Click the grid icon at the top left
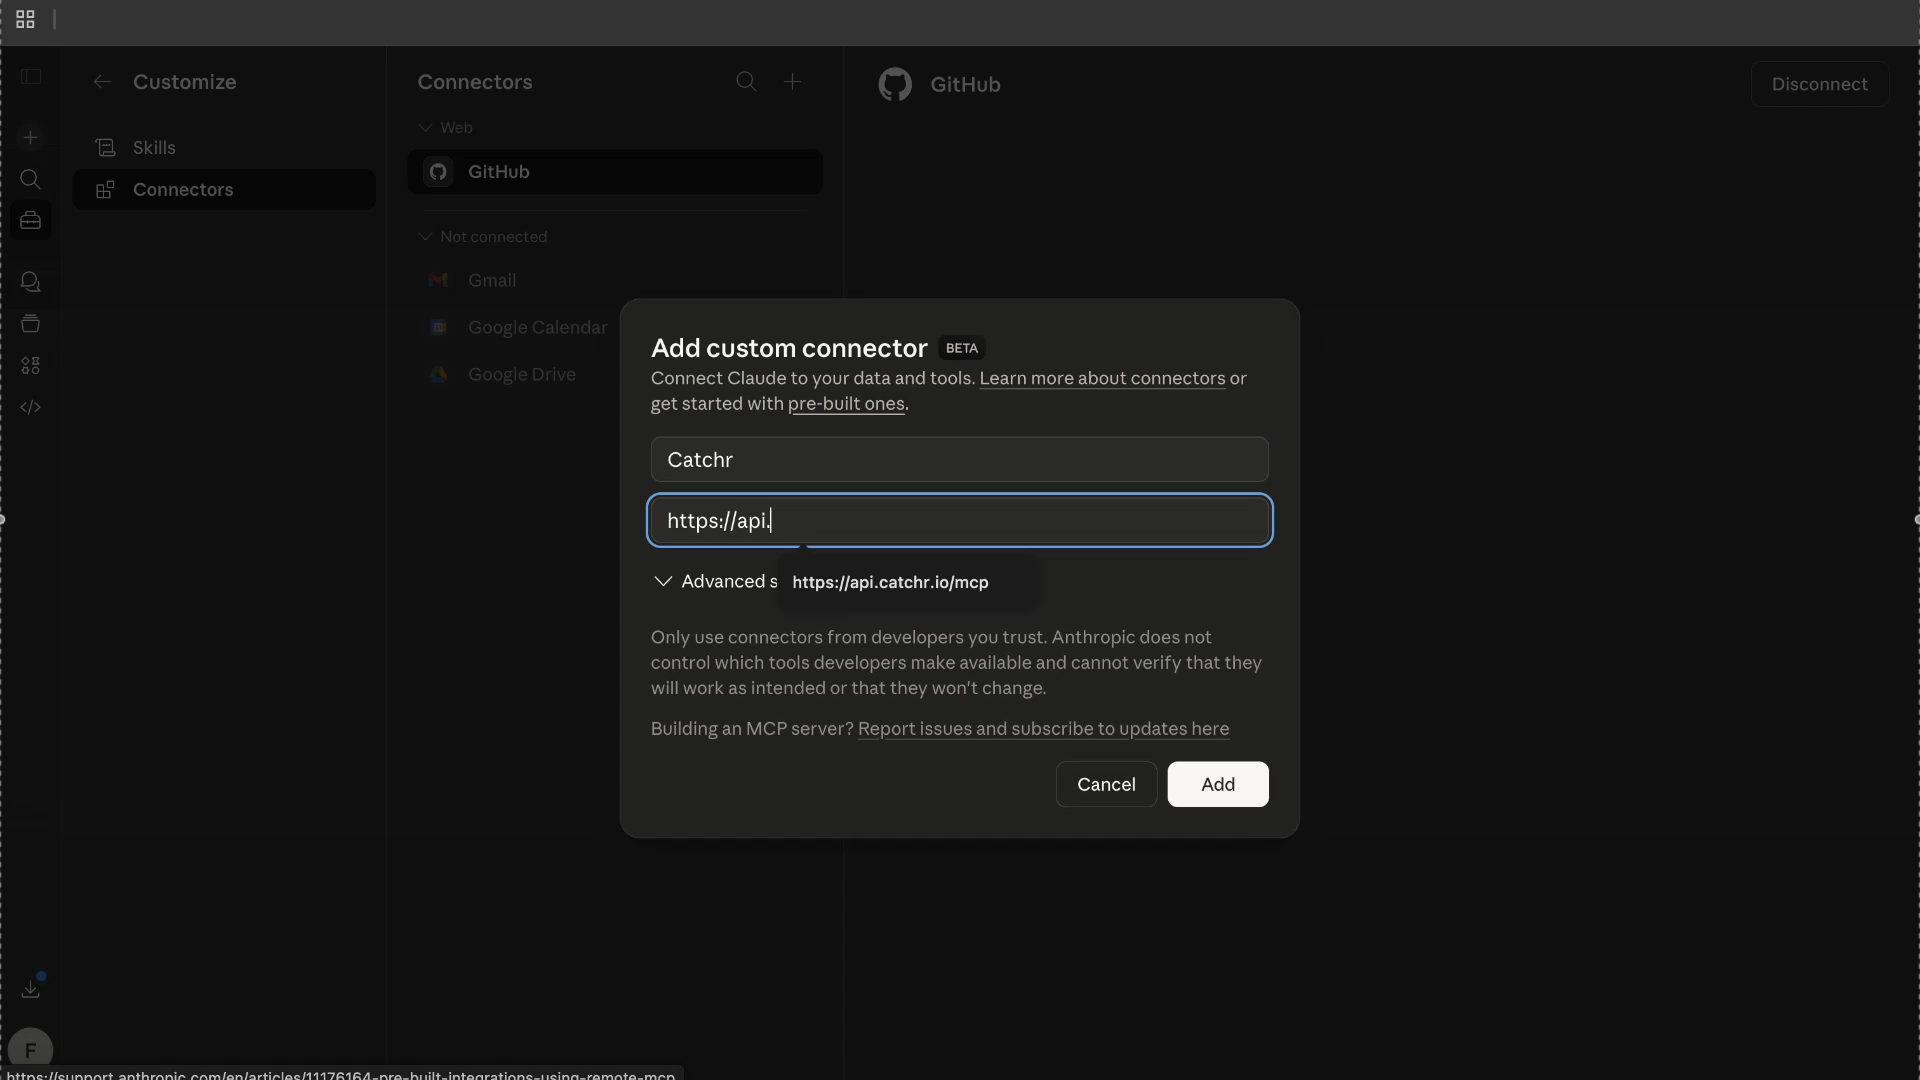1920x1080 pixels. pos(25,18)
